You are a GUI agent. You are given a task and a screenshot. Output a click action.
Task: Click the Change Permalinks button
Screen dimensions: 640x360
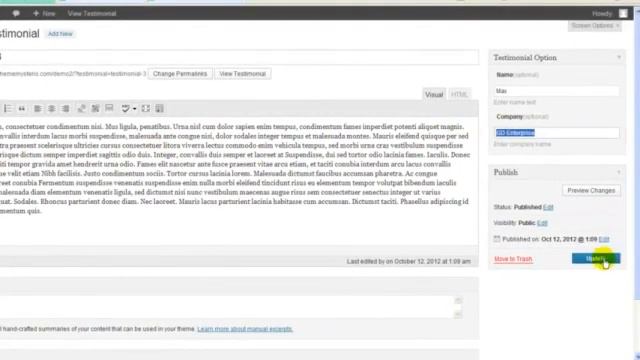180,74
